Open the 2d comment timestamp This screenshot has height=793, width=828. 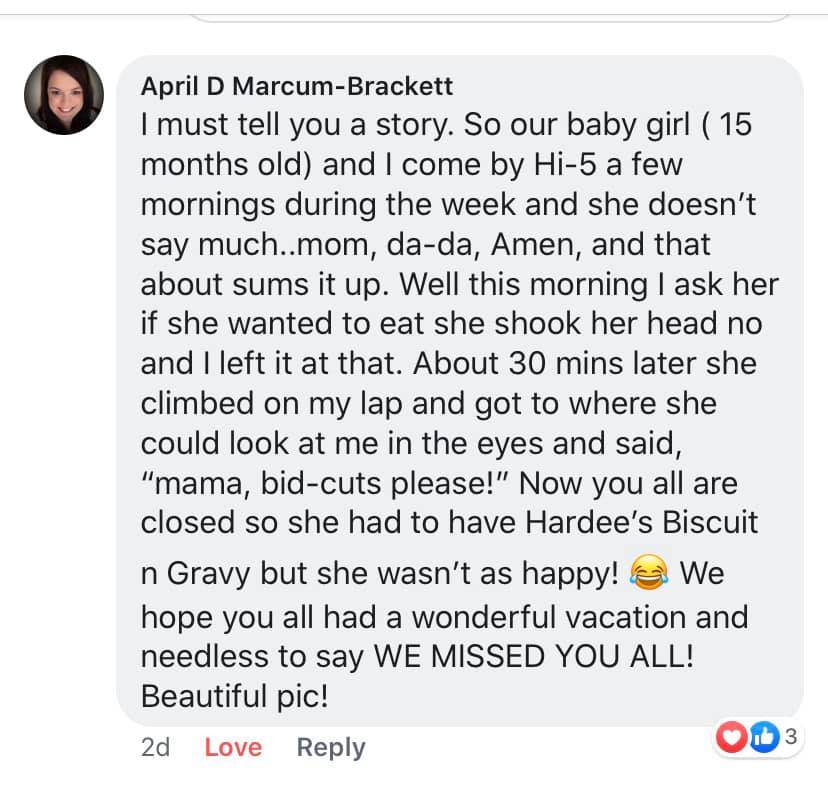[156, 747]
